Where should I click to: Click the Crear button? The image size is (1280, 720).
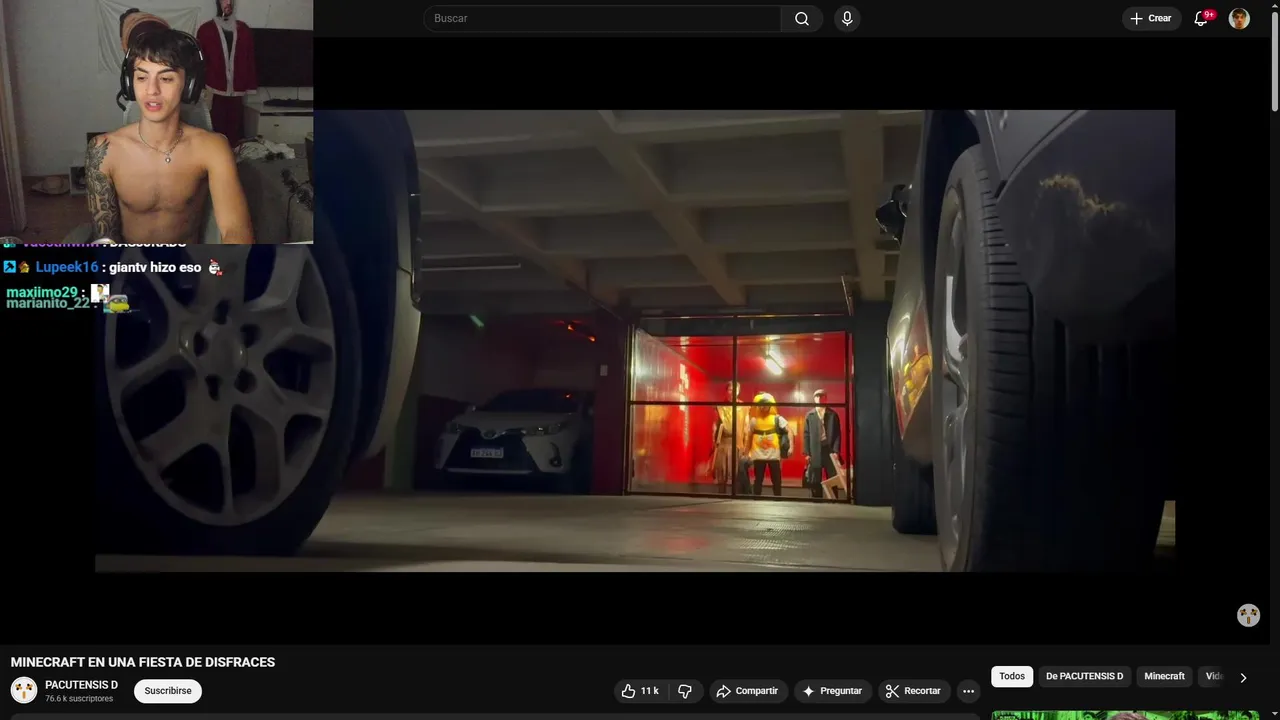click(1151, 18)
